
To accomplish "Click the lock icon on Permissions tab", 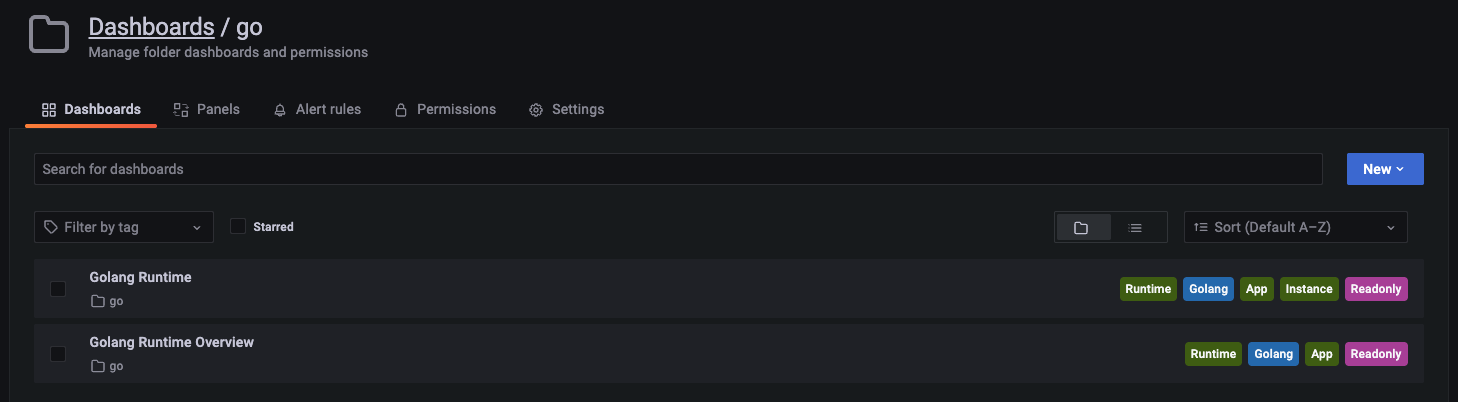I will click(401, 110).
